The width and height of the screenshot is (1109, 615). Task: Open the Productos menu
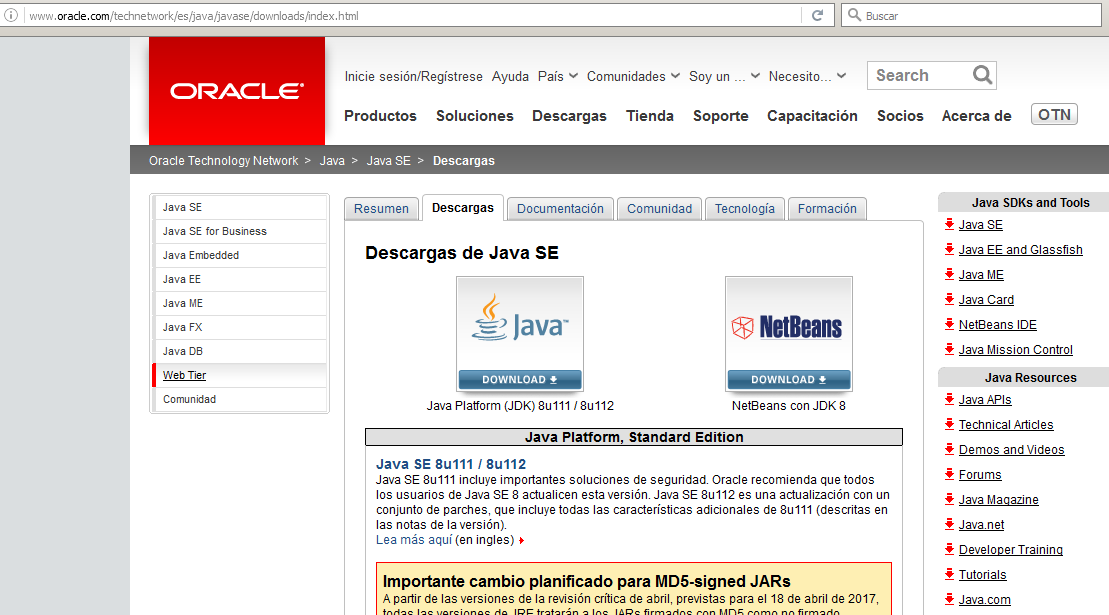(381, 116)
